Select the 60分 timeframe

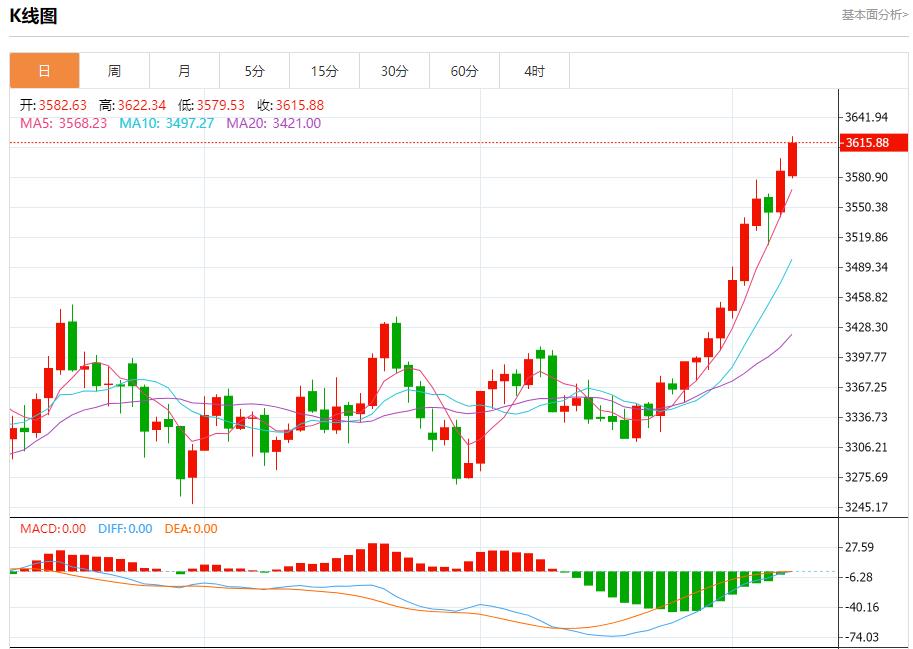[462, 70]
